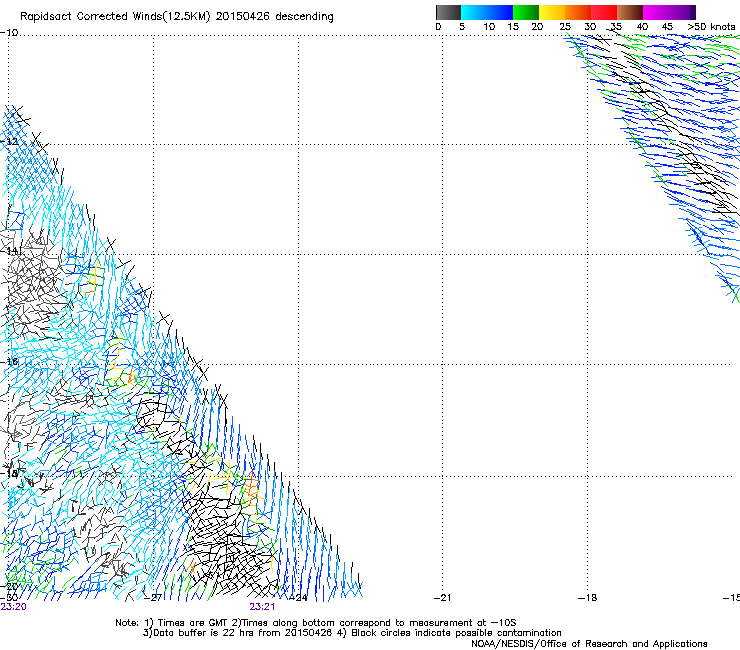Click the '-27' longitude label on bottom axis
This screenshot has width=740, height=650.
coord(153,598)
